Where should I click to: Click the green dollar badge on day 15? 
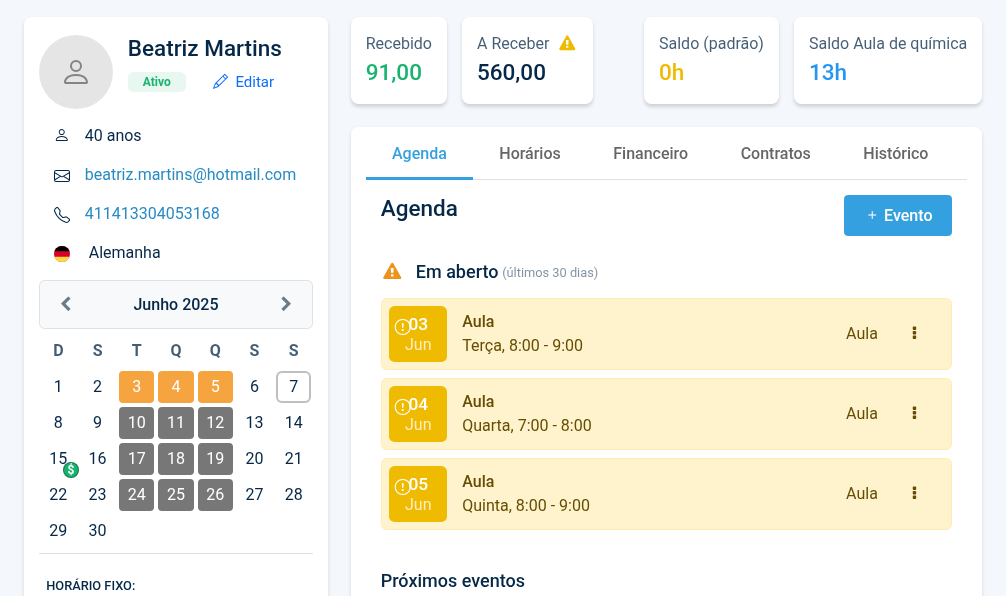71,469
